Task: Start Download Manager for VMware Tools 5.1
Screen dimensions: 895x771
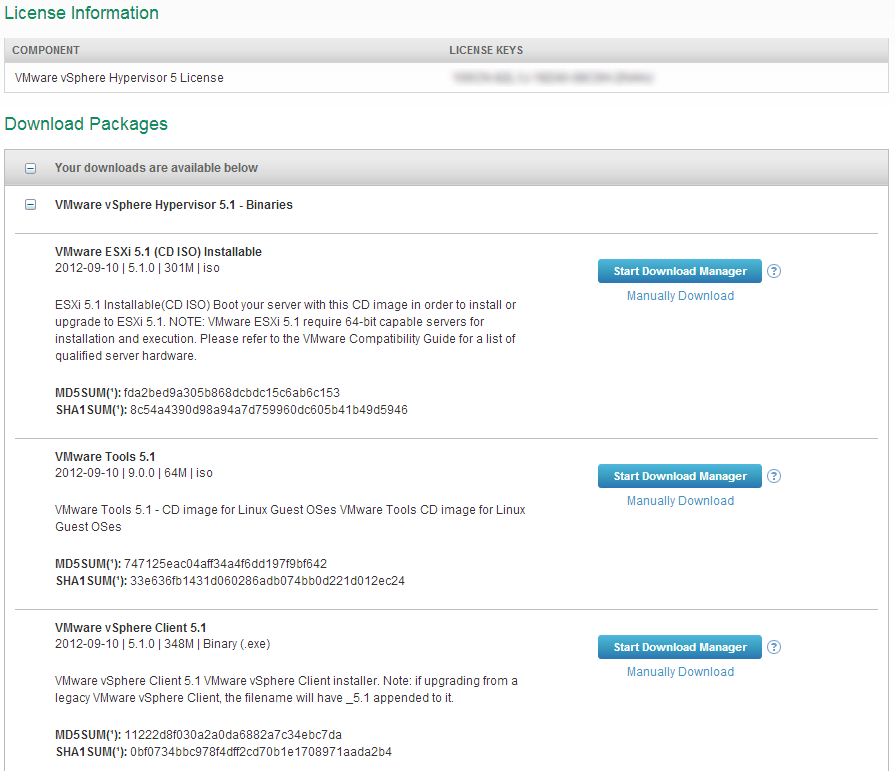Action: (x=679, y=476)
